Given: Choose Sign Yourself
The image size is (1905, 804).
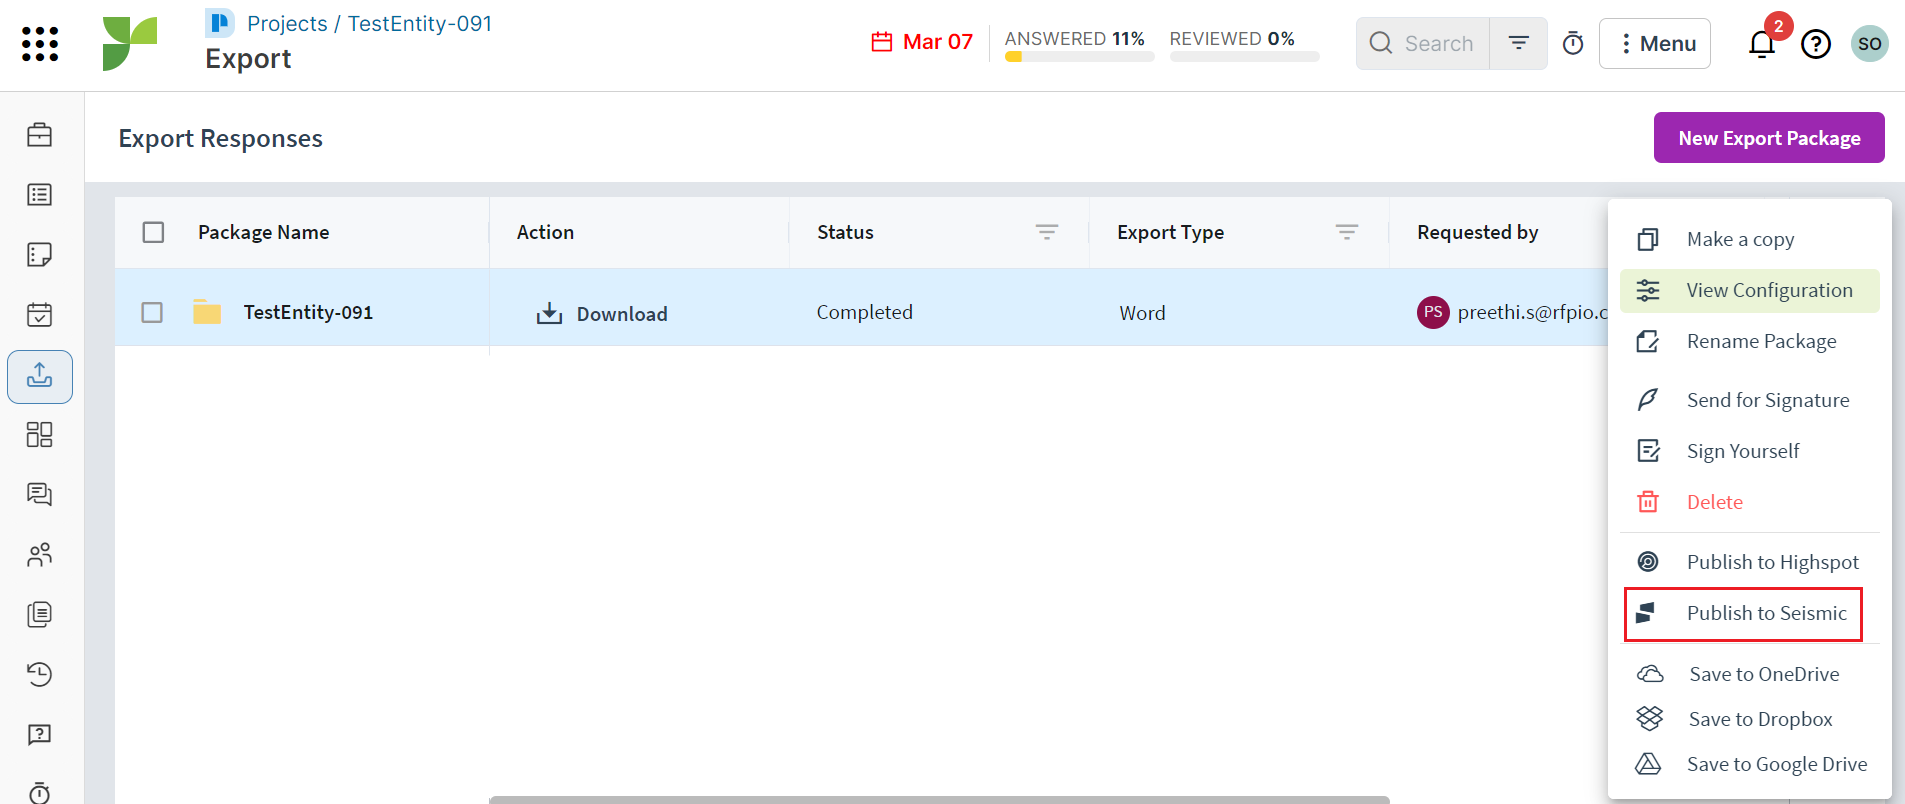Looking at the screenshot, I should click(1750, 452).
